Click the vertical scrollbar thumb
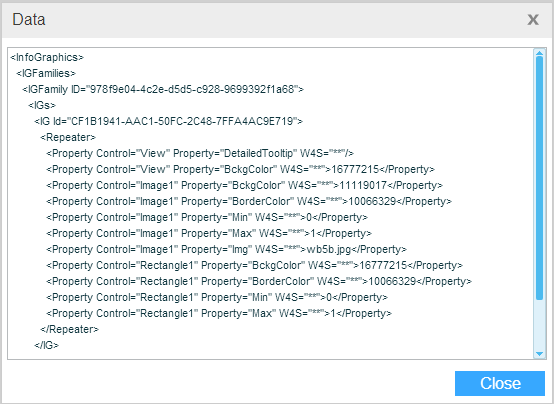The width and height of the screenshot is (554, 404). click(x=539, y=178)
